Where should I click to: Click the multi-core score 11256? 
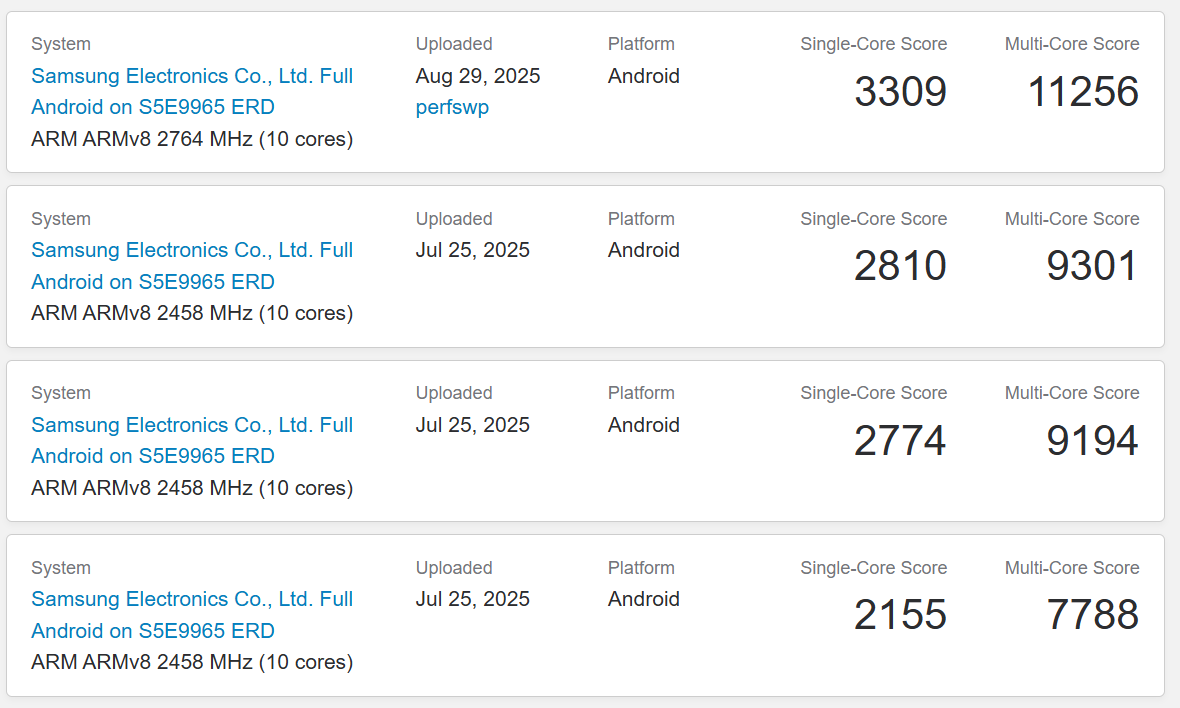coord(1083,92)
